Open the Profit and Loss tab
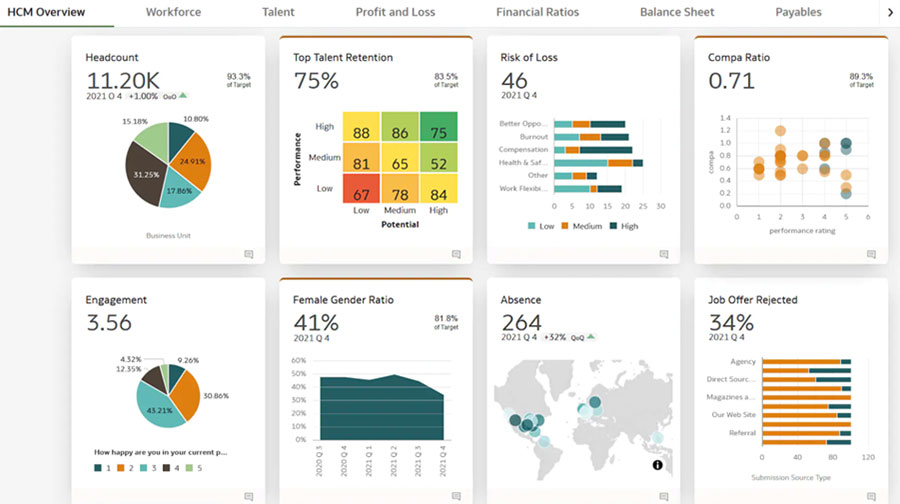This screenshot has width=900, height=504. click(396, 12)
